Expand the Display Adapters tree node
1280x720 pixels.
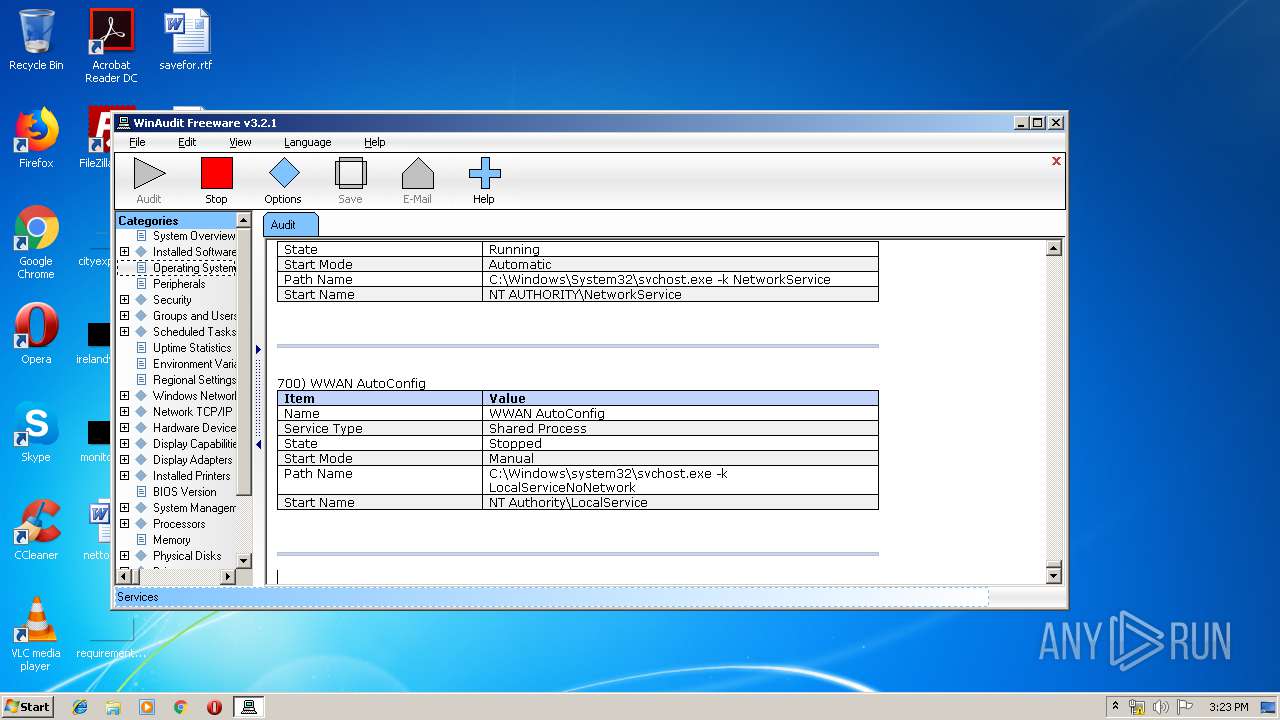pos(124,460)
